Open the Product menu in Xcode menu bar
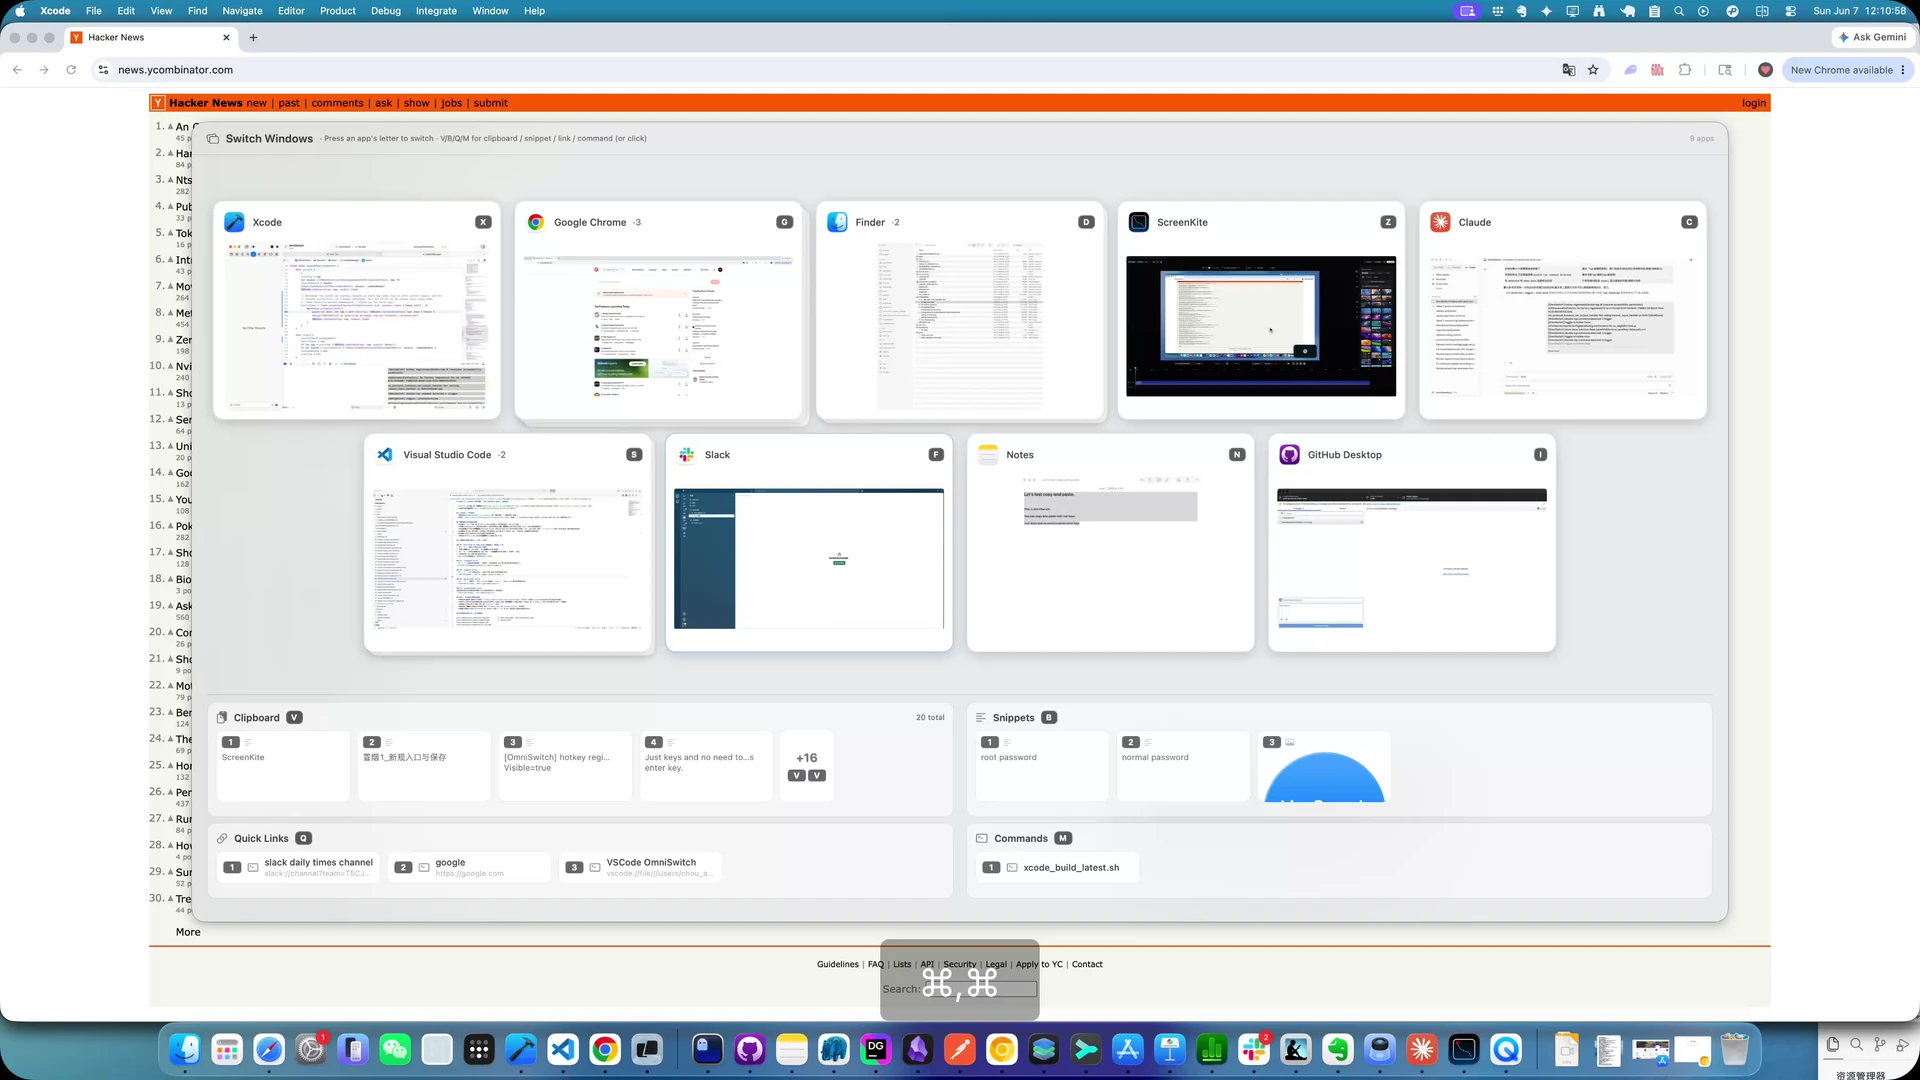 tap(338, 11)
